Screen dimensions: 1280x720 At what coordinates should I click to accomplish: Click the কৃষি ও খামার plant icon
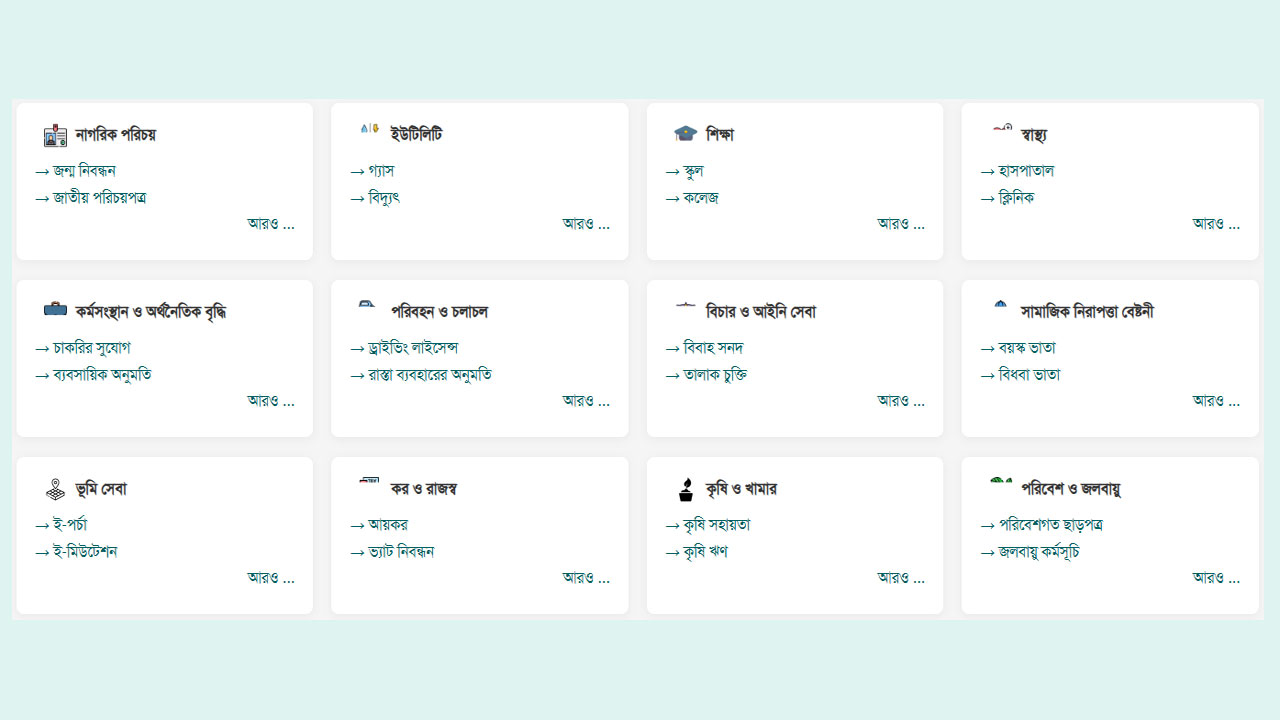(685, 489)
